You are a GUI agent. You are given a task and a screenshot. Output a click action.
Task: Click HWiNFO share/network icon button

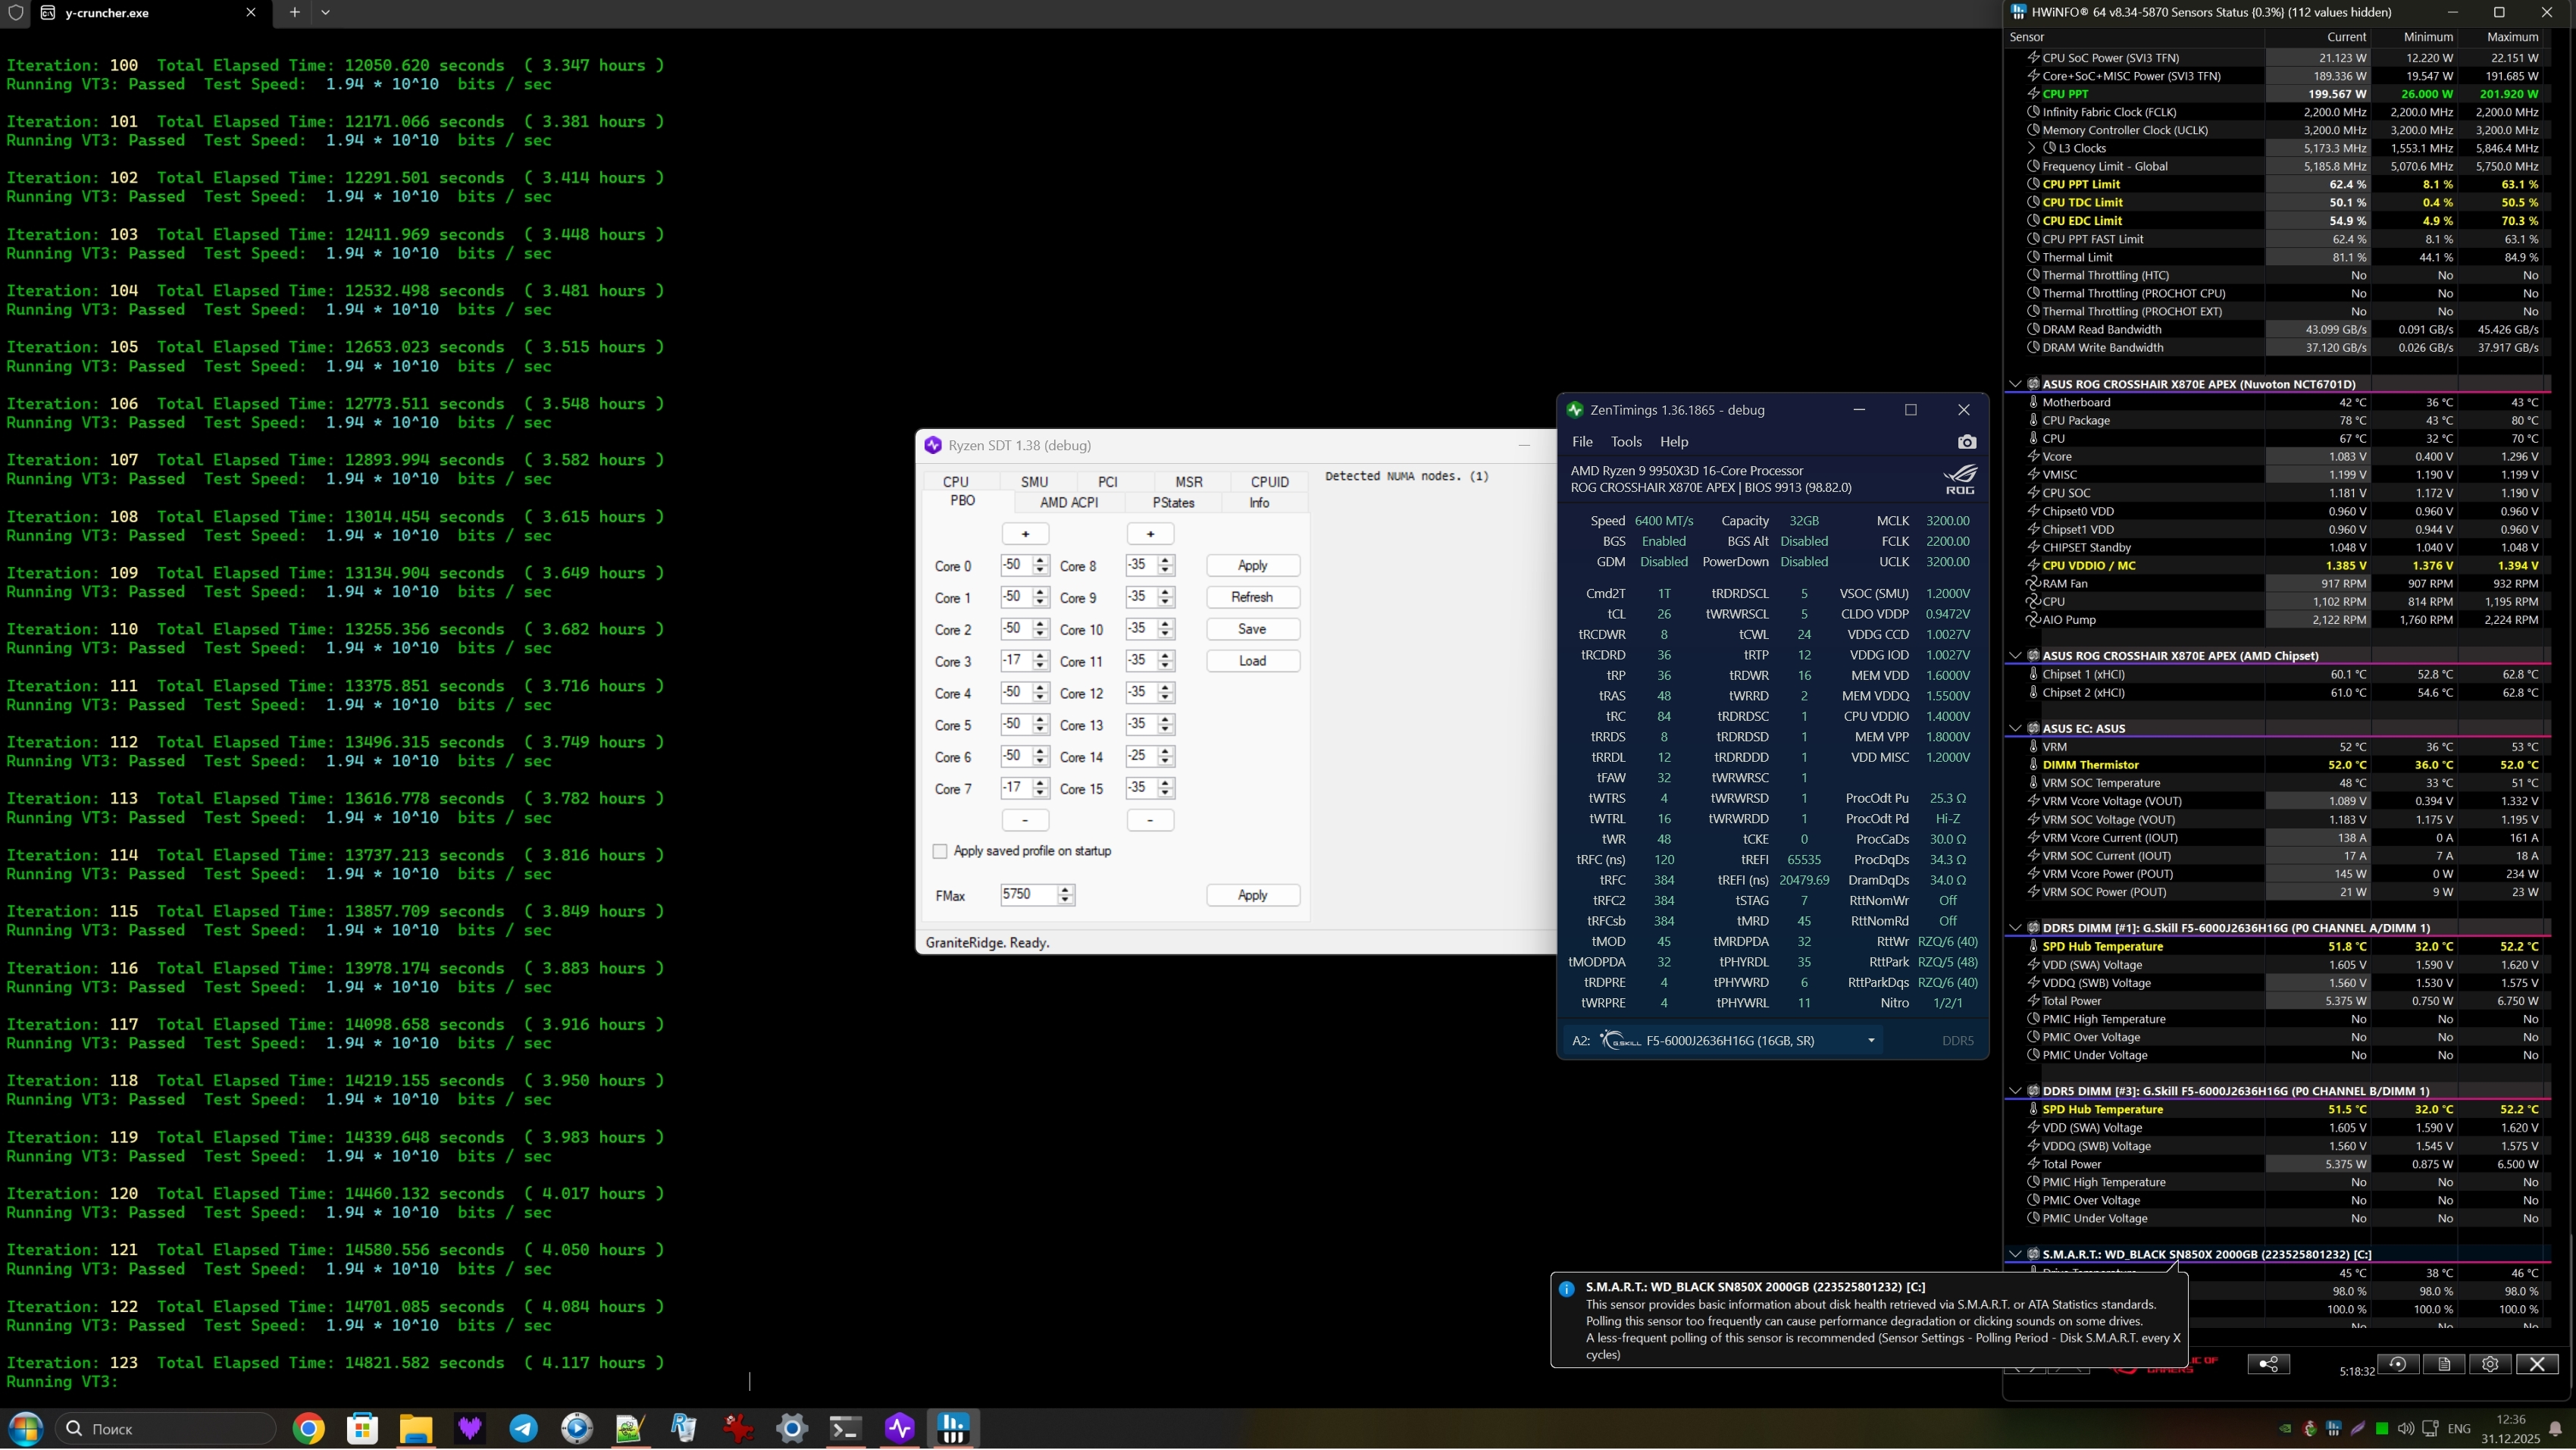[x=2268, y=1364]
